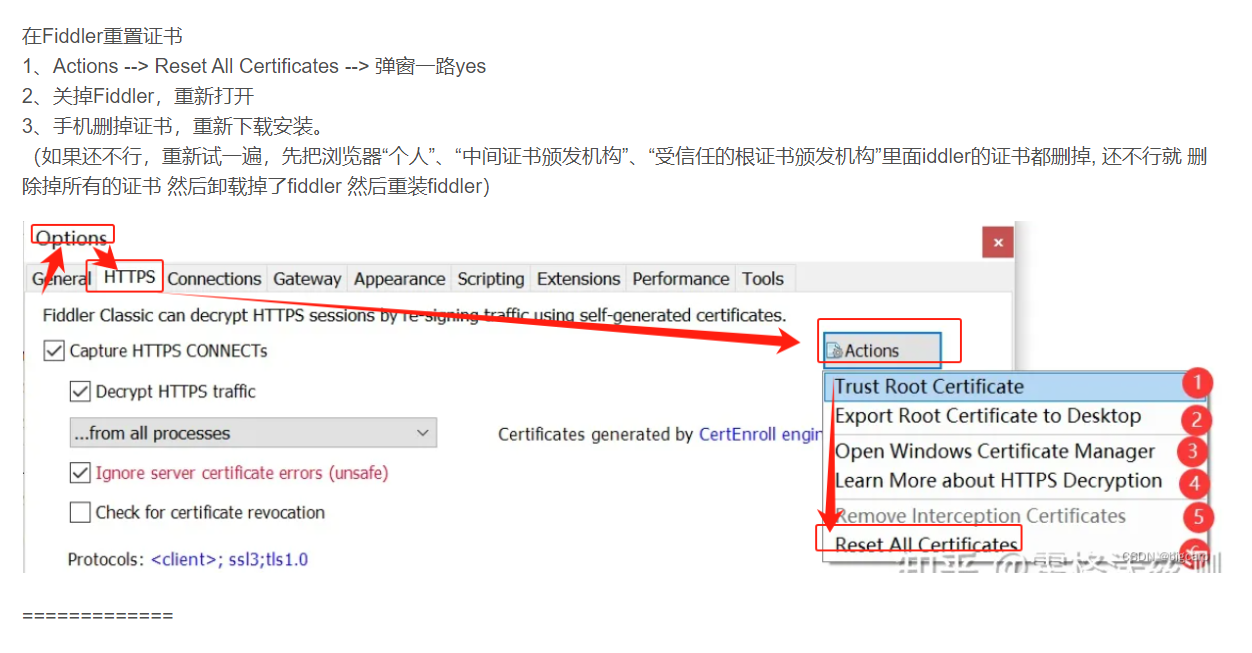Click the Protocols: label text

click(x=106, y=560)
